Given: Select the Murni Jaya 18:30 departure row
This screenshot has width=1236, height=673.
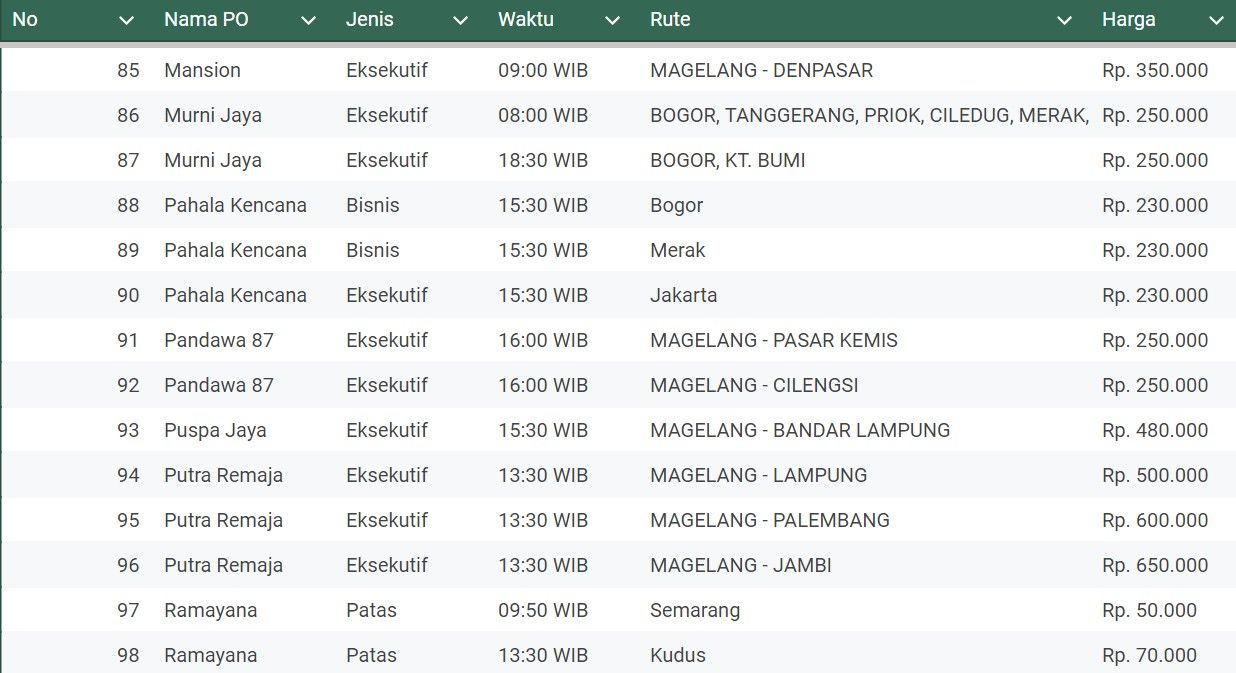Looking at the screenshot, I should [400, 160].
